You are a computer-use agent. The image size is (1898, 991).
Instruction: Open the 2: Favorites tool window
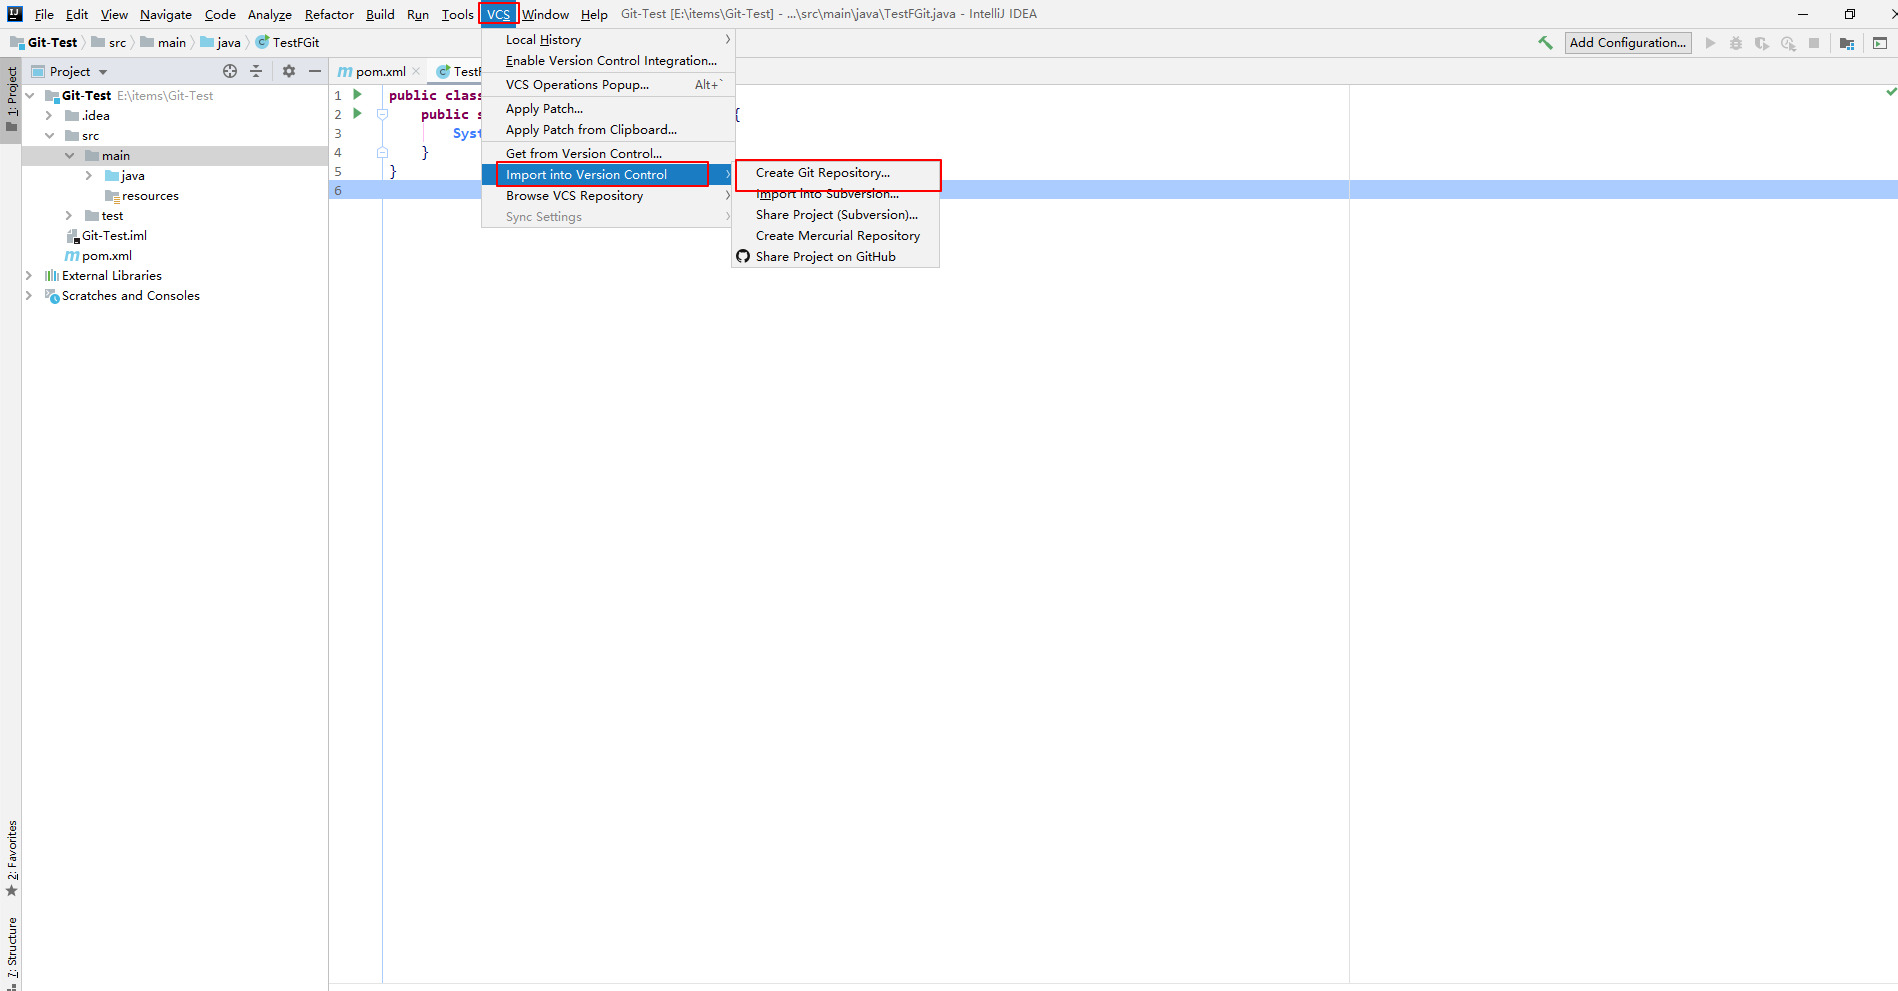(x=12, y=858)
